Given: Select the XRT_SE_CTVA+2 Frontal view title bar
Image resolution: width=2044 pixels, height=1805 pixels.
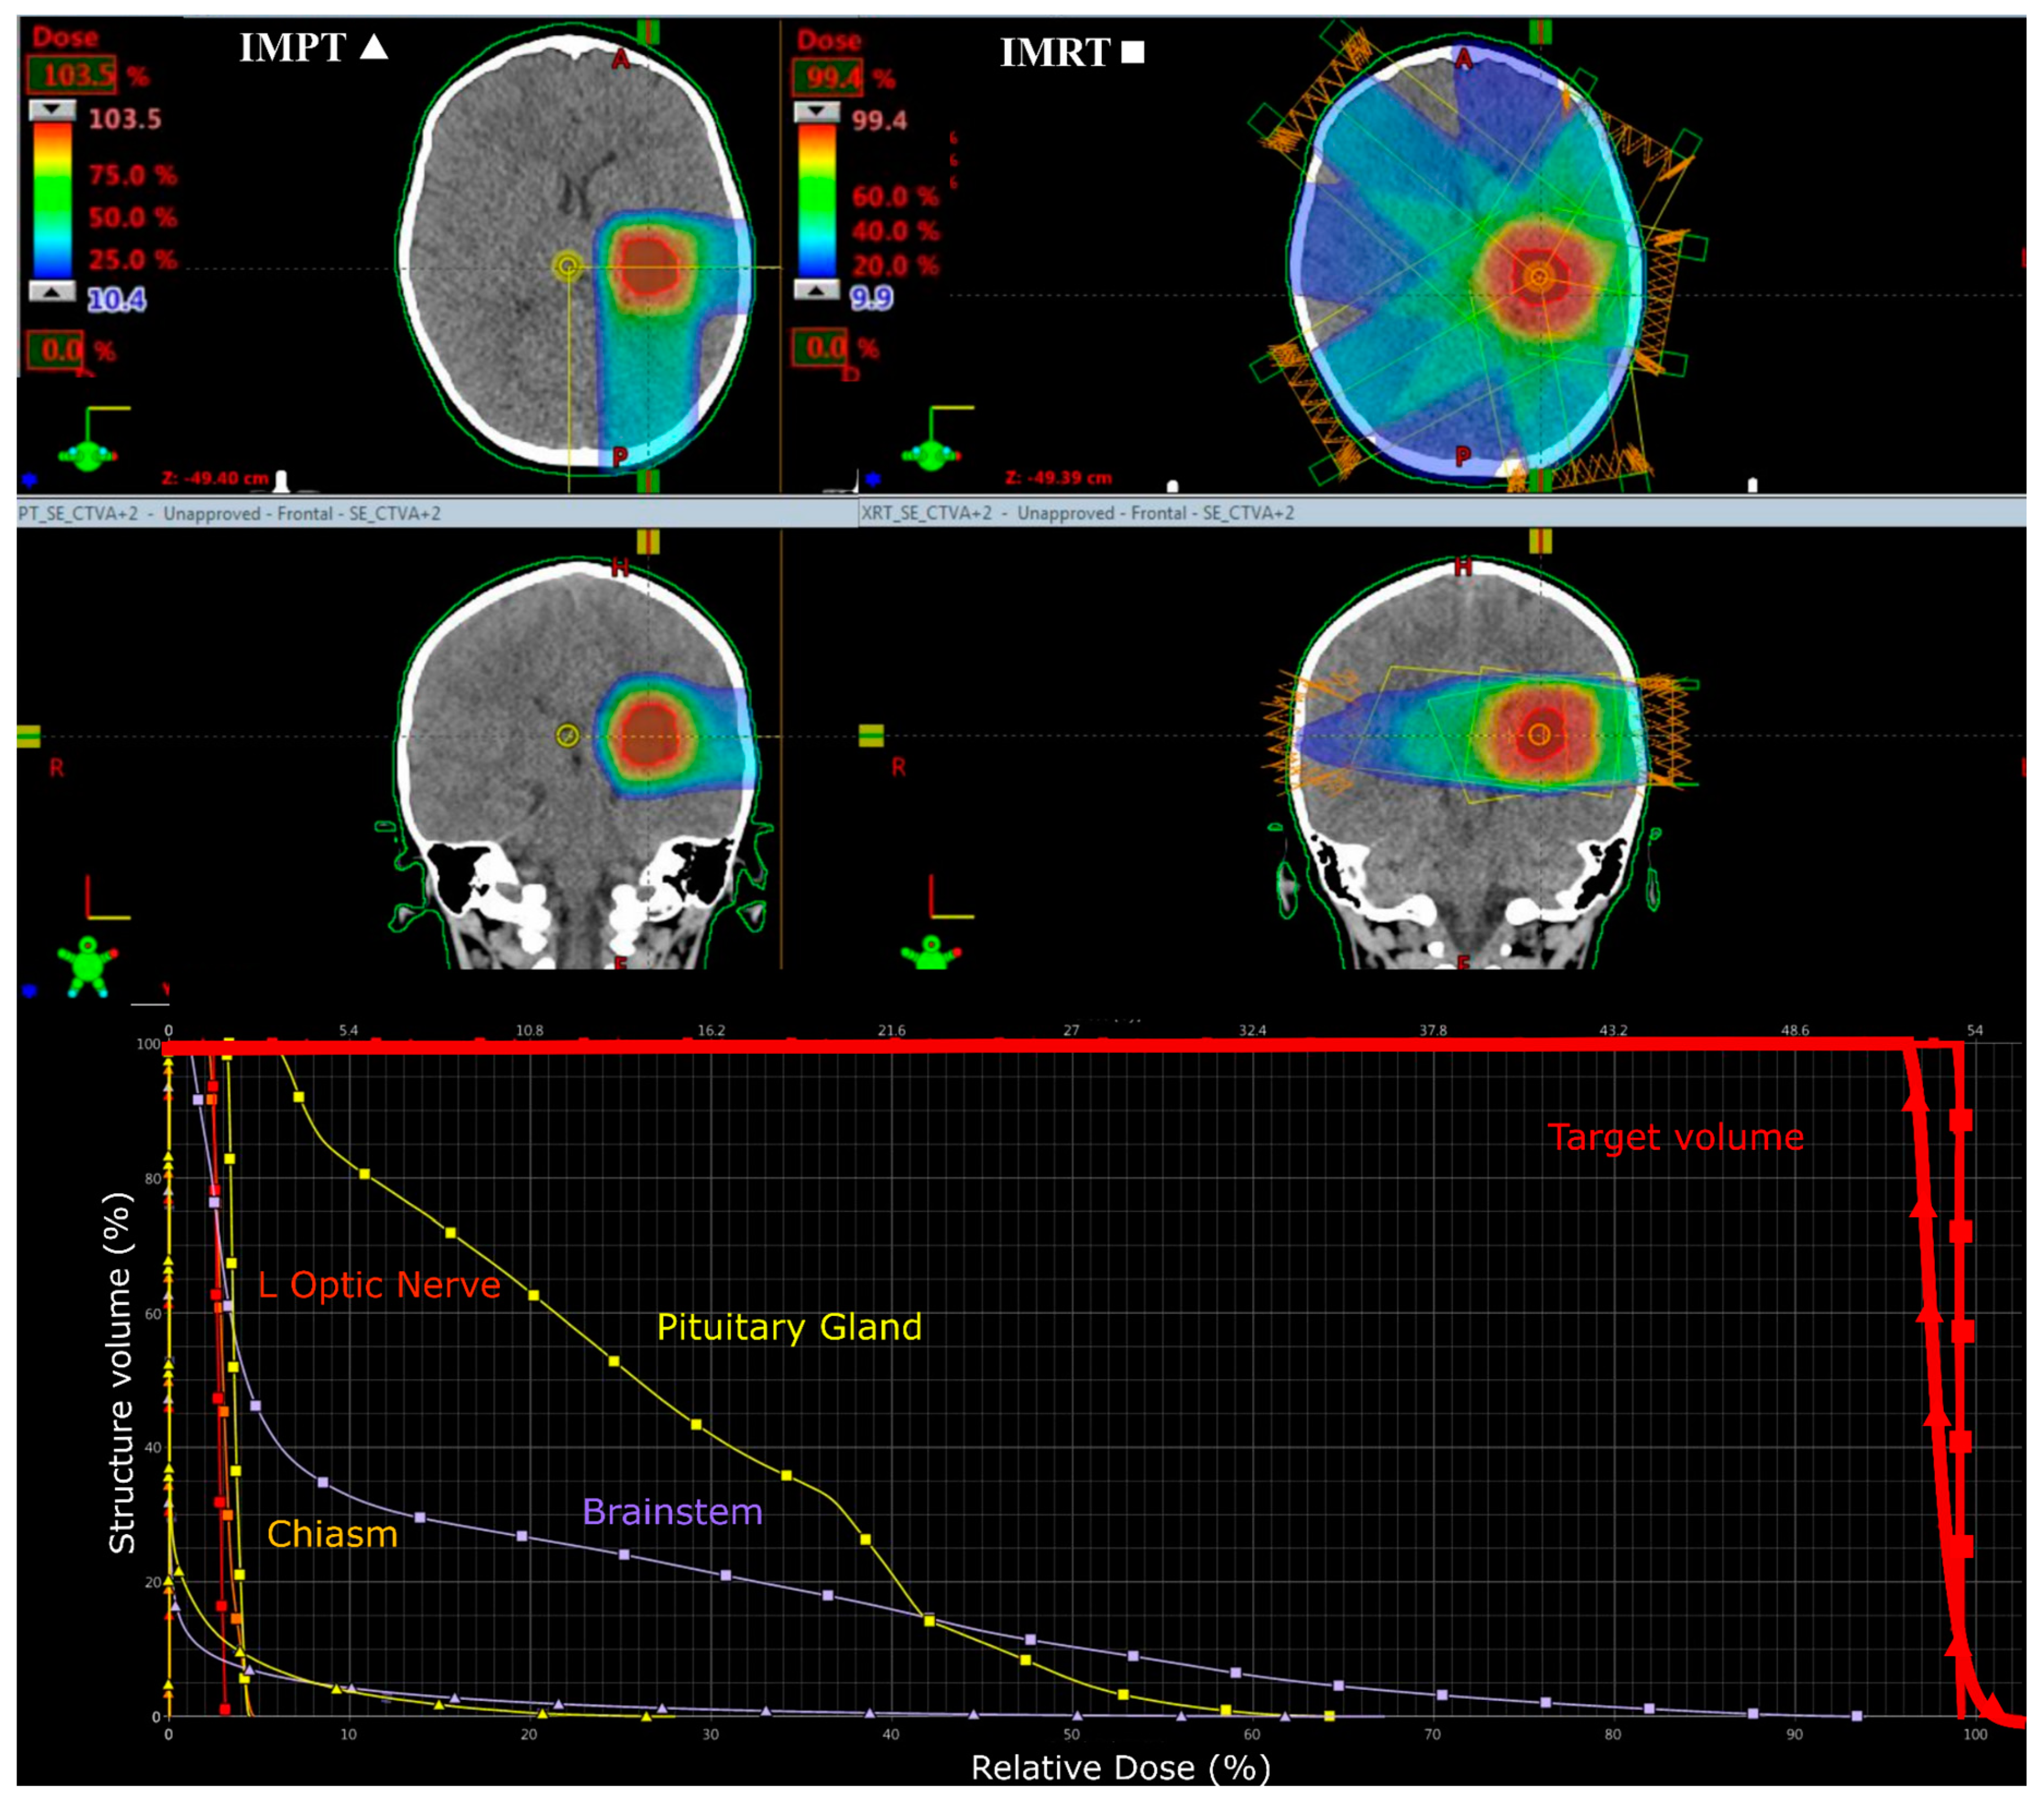Looking at the screenshot, I should 1078,513.
